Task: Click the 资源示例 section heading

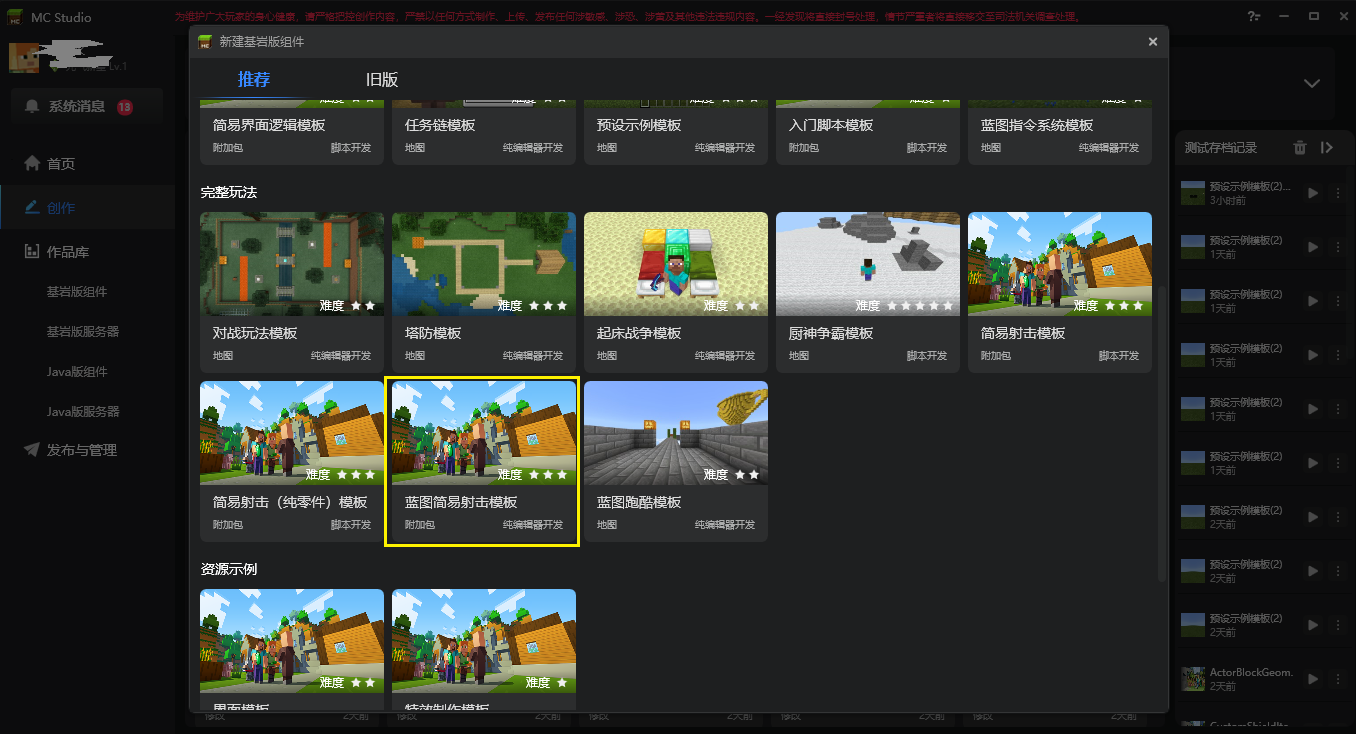Action: click(229, 569)
